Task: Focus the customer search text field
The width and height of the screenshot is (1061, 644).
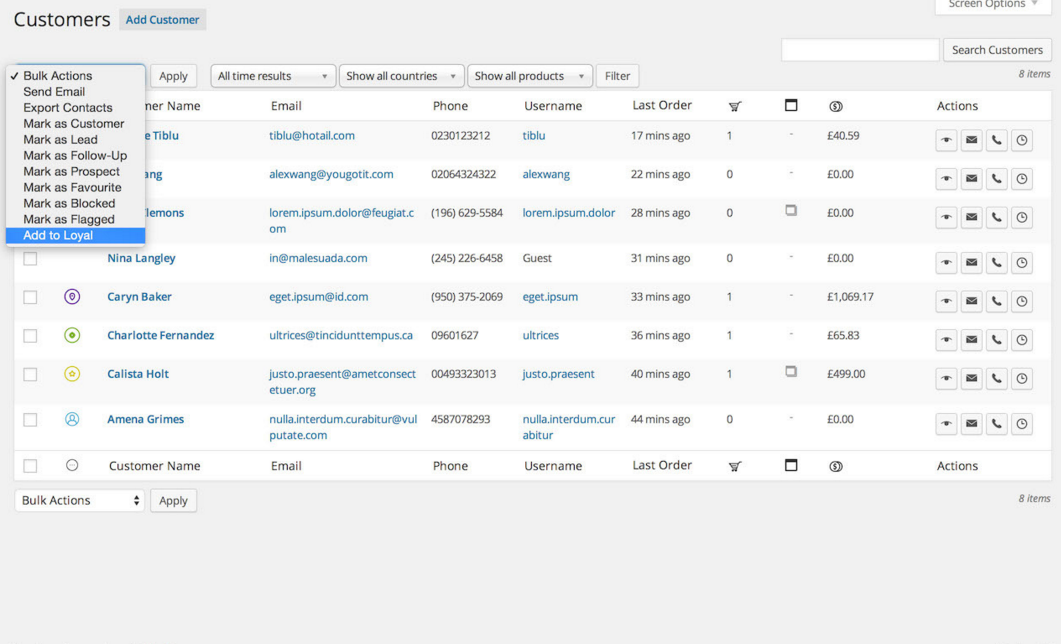Action: [860, 50]
